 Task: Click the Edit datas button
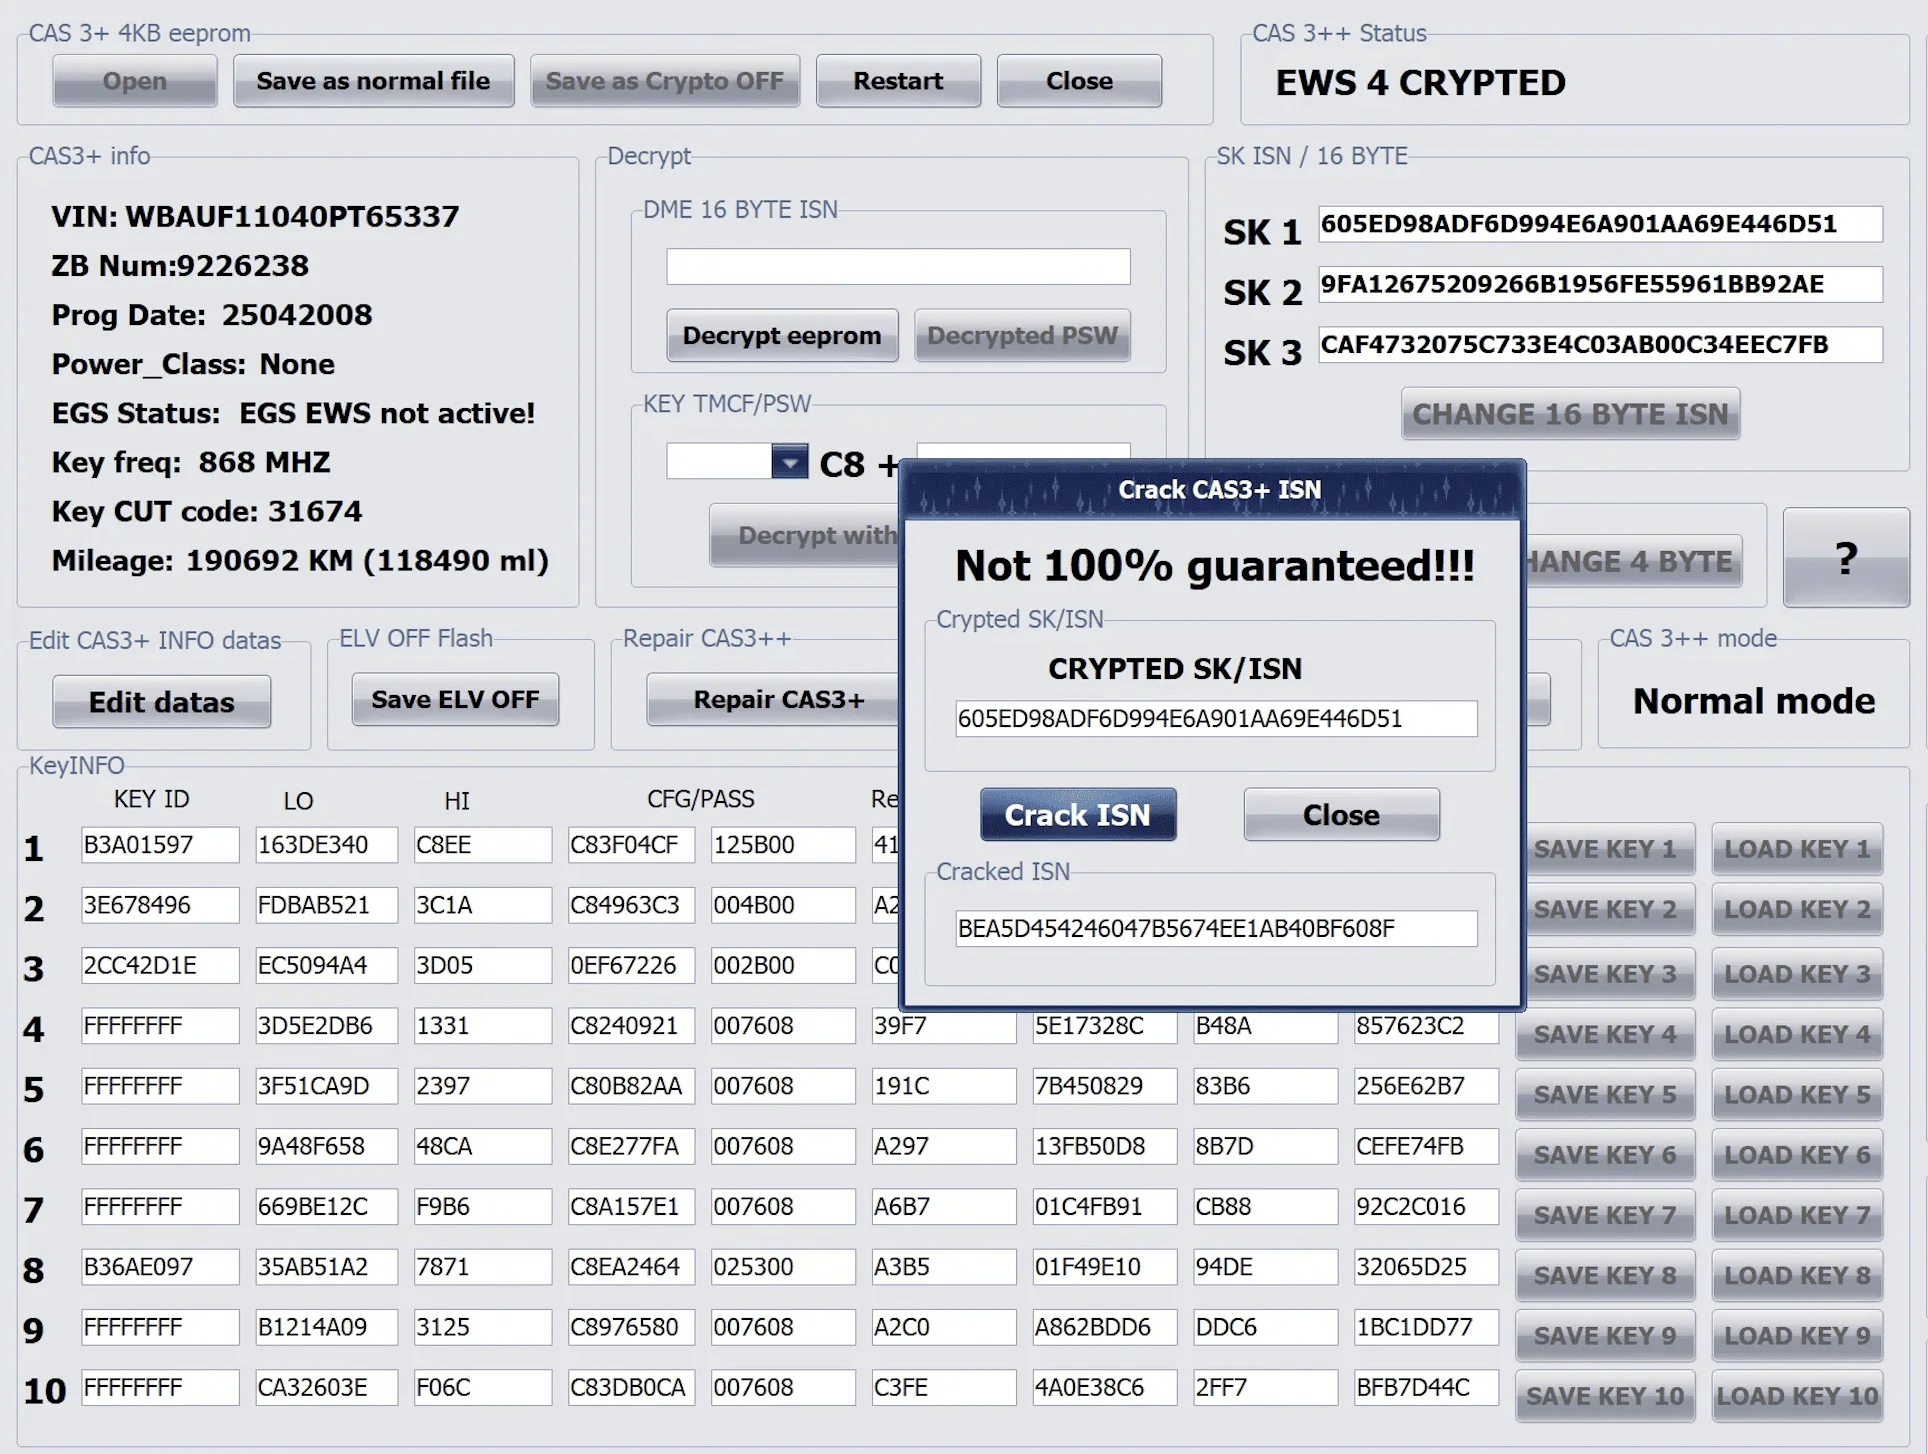click(x=161, y=702)
